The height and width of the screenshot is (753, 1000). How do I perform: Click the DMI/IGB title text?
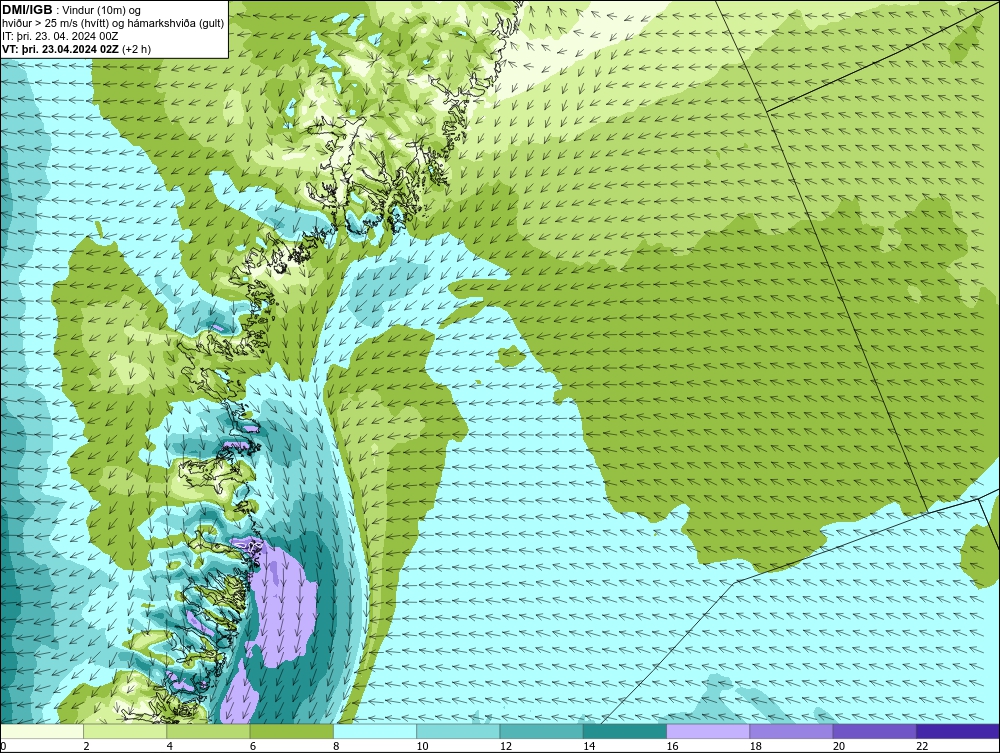(27, 10)
